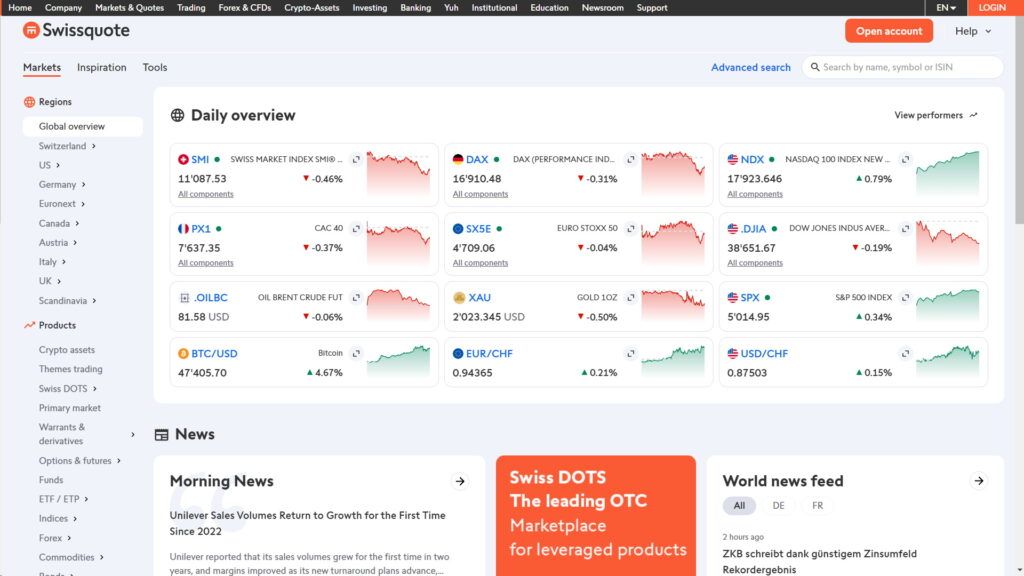
Task: Click the Swissquote logo icon
Action: (31, 30)
